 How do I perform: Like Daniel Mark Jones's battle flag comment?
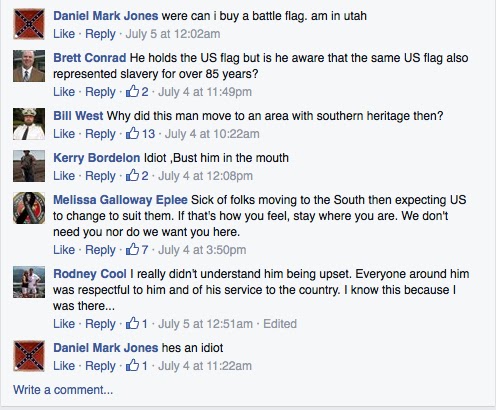64,34
